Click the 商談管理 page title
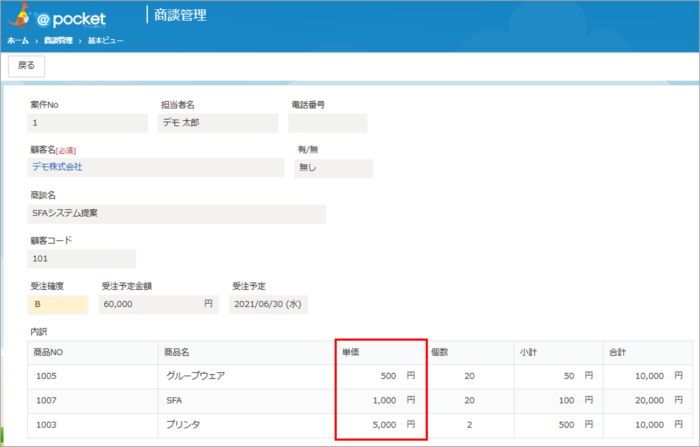Screen dimensions: 700x447 coord(180,15)
